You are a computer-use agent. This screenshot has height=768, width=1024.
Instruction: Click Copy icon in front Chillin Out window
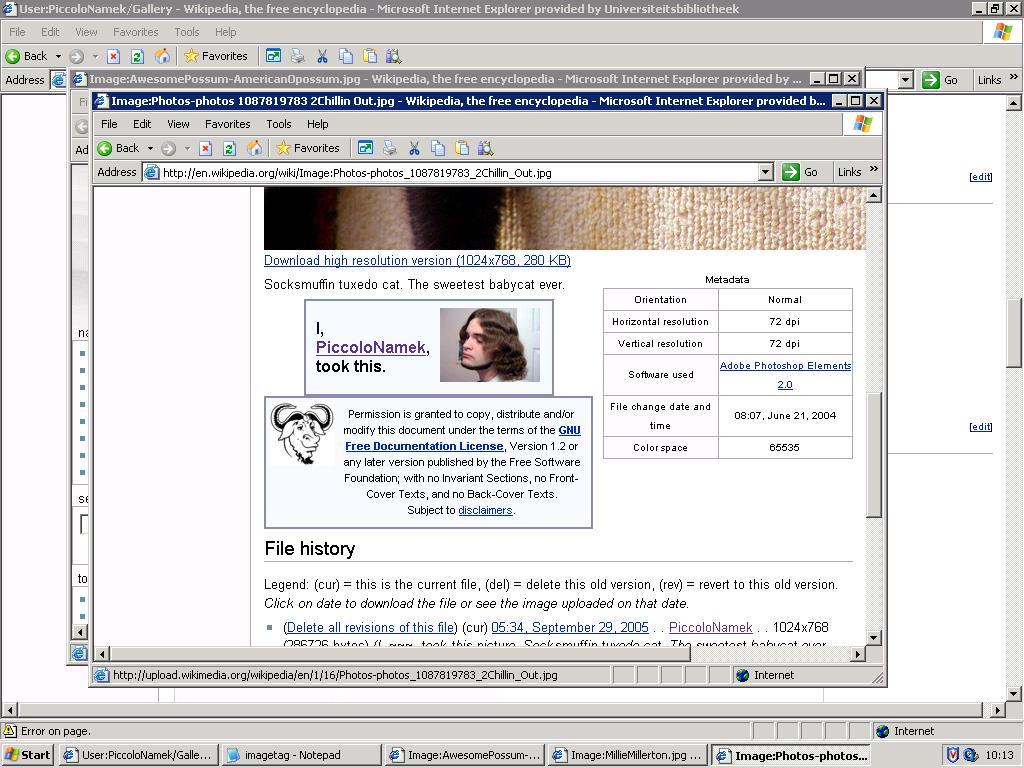coord(438,148)
